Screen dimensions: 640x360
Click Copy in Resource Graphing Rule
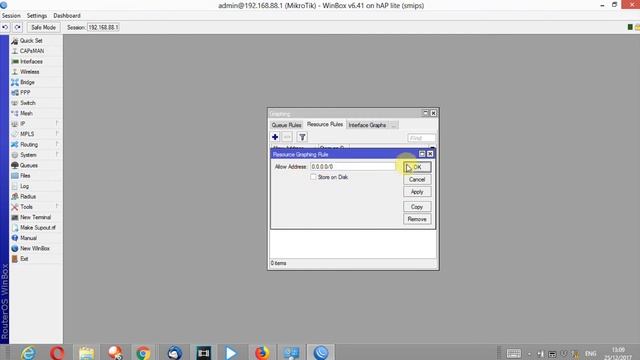click(x=417, y=207)
